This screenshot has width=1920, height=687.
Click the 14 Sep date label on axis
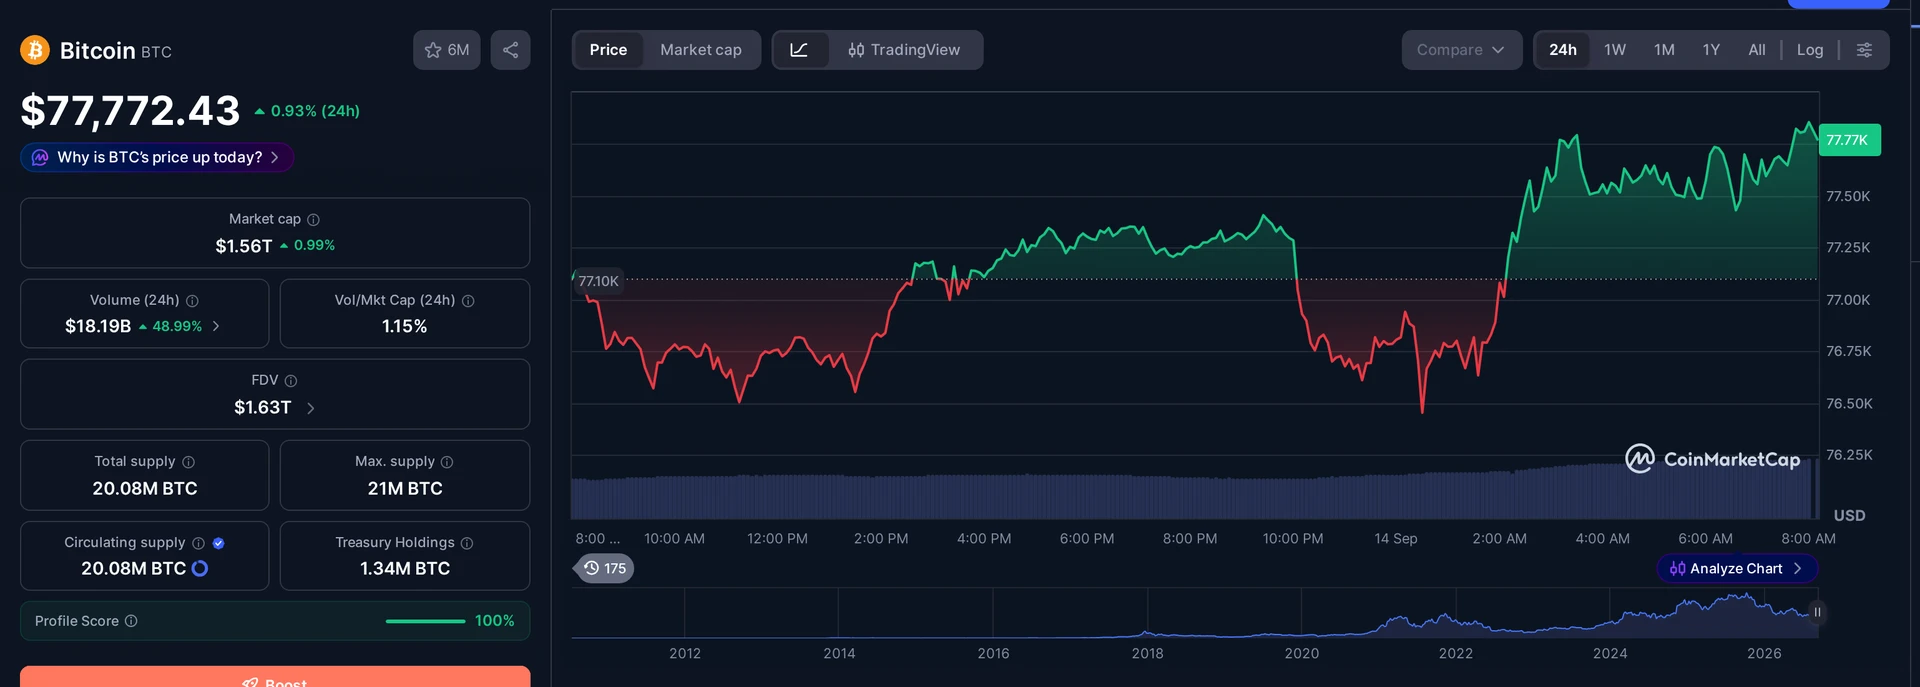click(1396, 538)
